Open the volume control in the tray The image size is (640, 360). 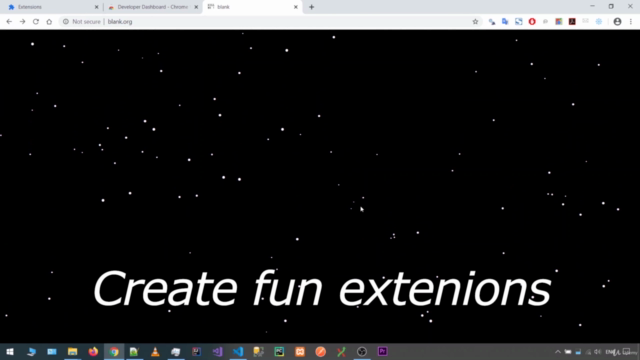[598, 352]
